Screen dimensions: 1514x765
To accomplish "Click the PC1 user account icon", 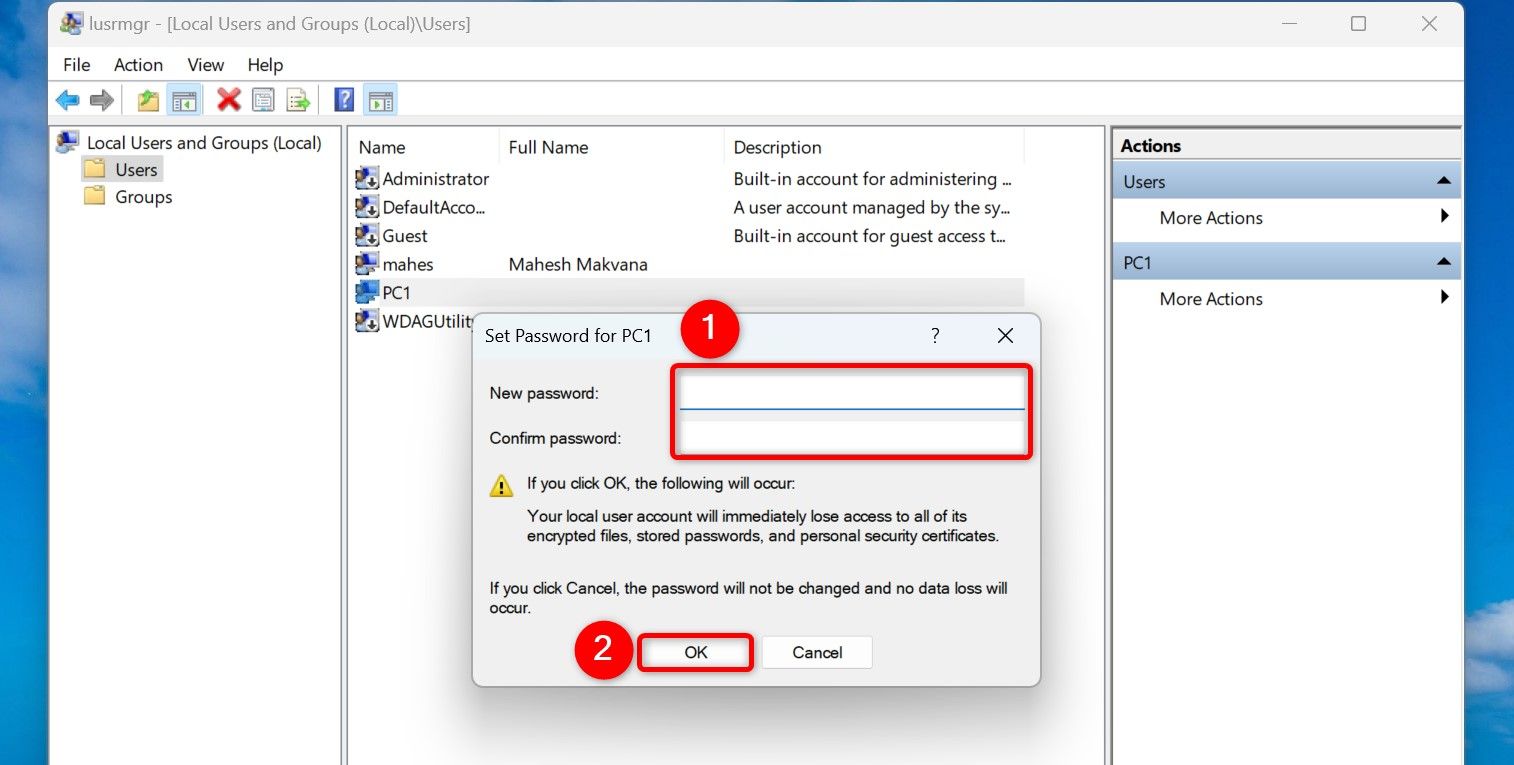I will tap(367, 293).
